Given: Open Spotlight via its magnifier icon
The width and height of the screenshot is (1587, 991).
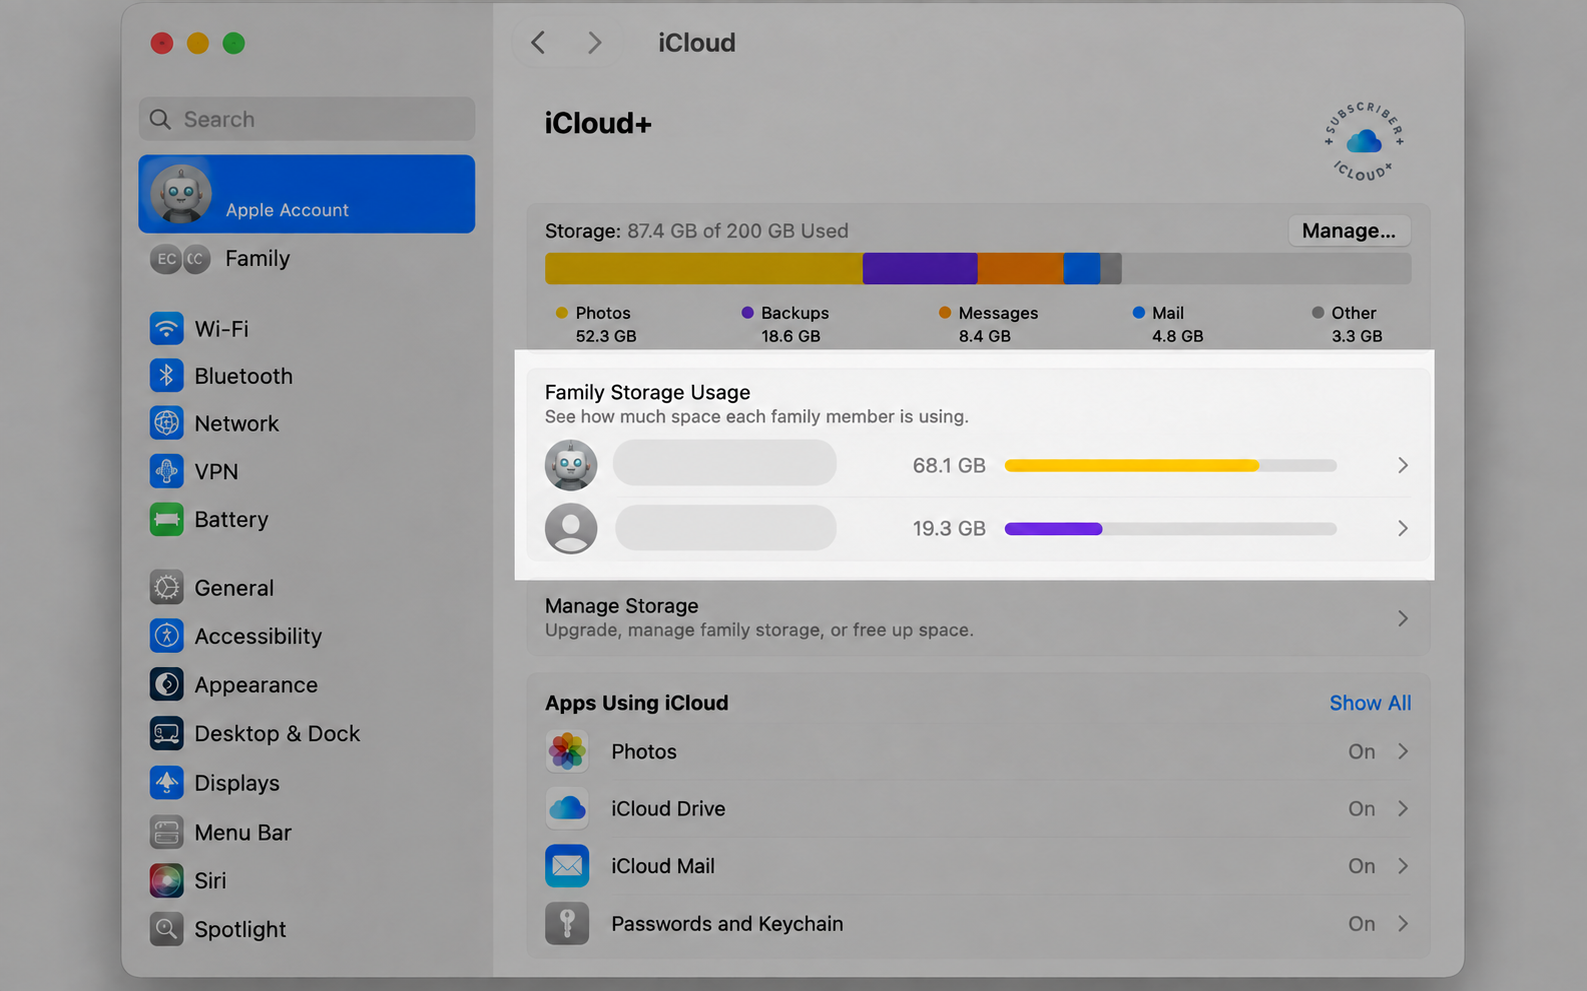Looking at the screenshot, I should click(166, 929).
